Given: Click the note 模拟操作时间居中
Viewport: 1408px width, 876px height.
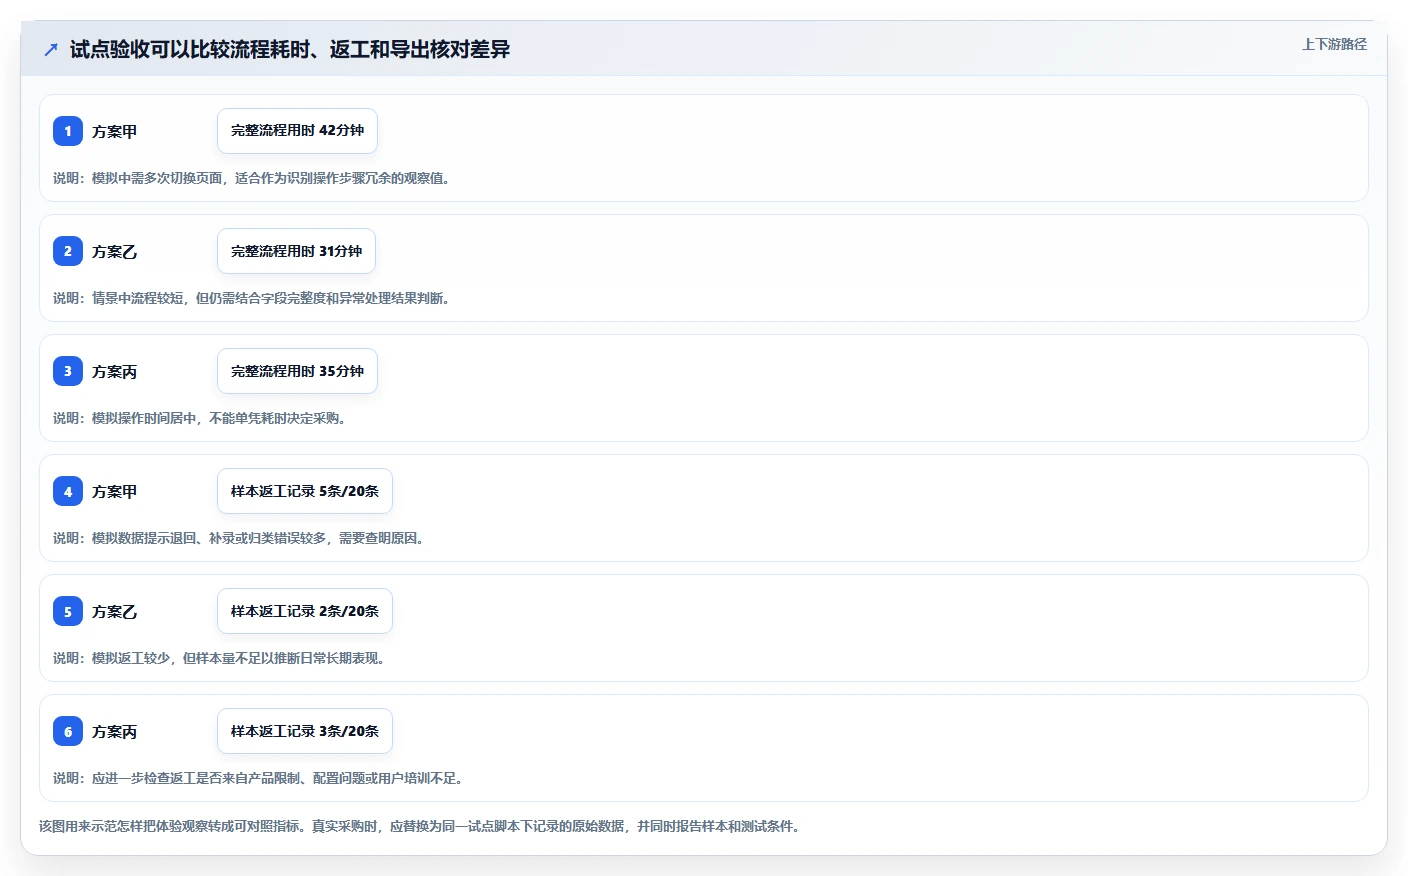Looking at the screenshot, I should 202,418.
